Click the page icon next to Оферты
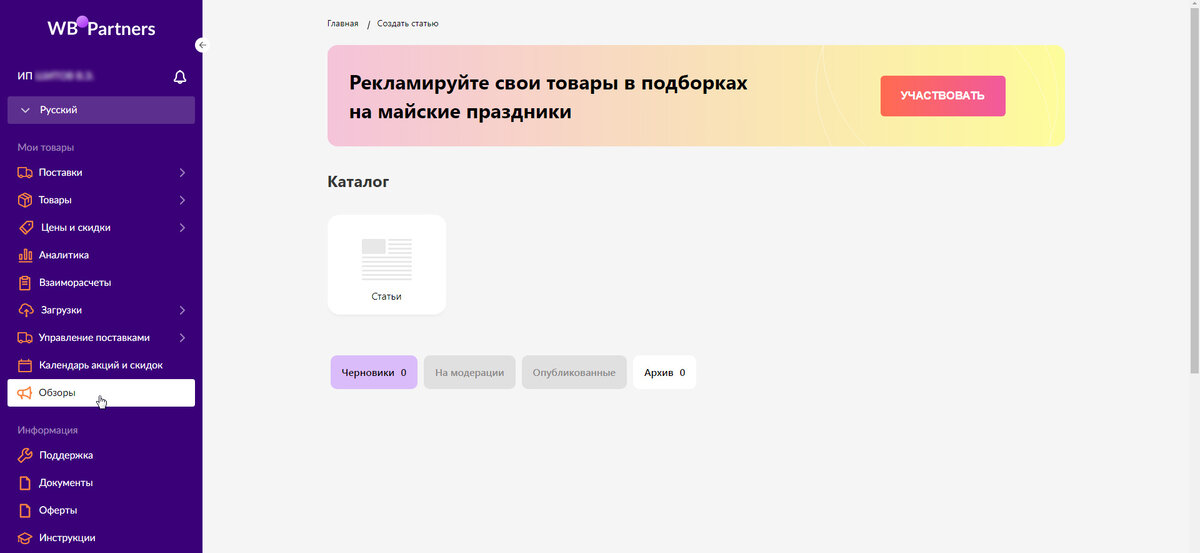This screenshot has width=1200, height=553. point(25,510)
